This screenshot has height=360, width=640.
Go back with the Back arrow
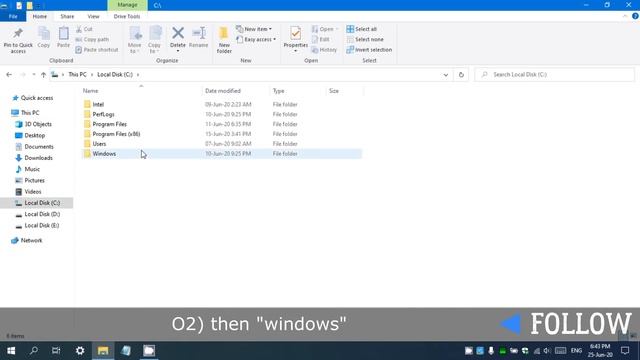[x=9, y=75]
